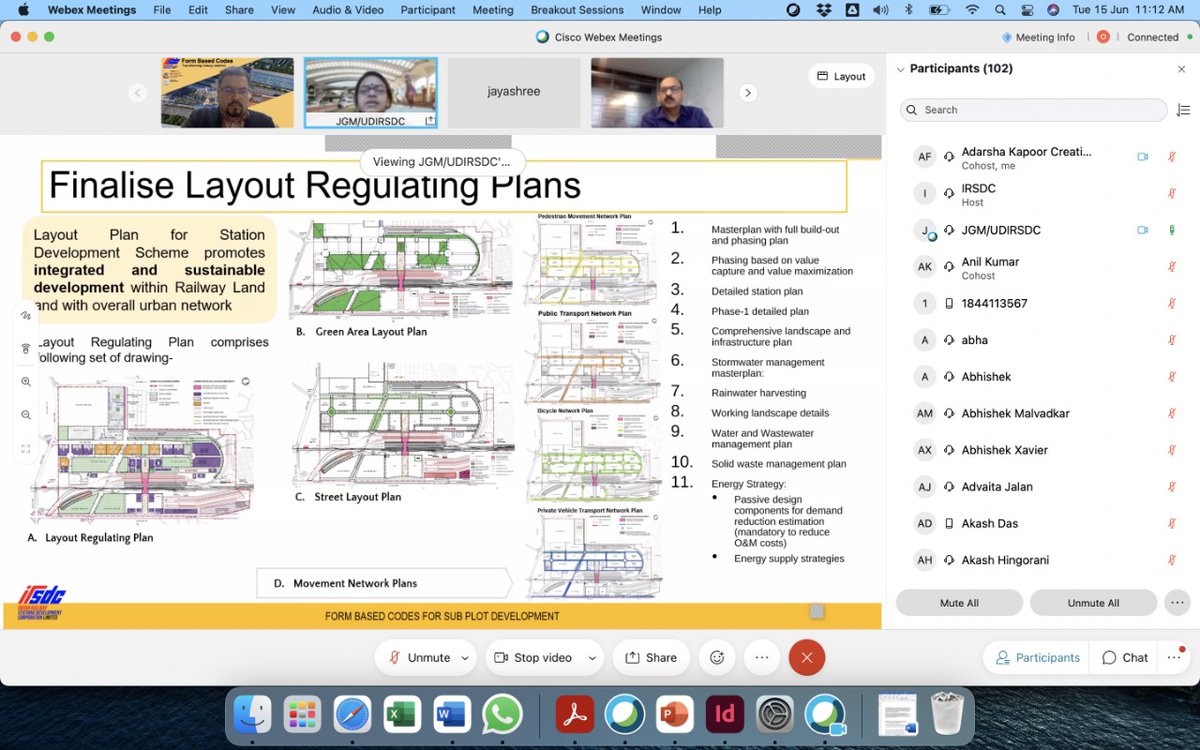Click the participants Search field
This screenshot has height=750, width=1200.
[x=1033, y=110]
